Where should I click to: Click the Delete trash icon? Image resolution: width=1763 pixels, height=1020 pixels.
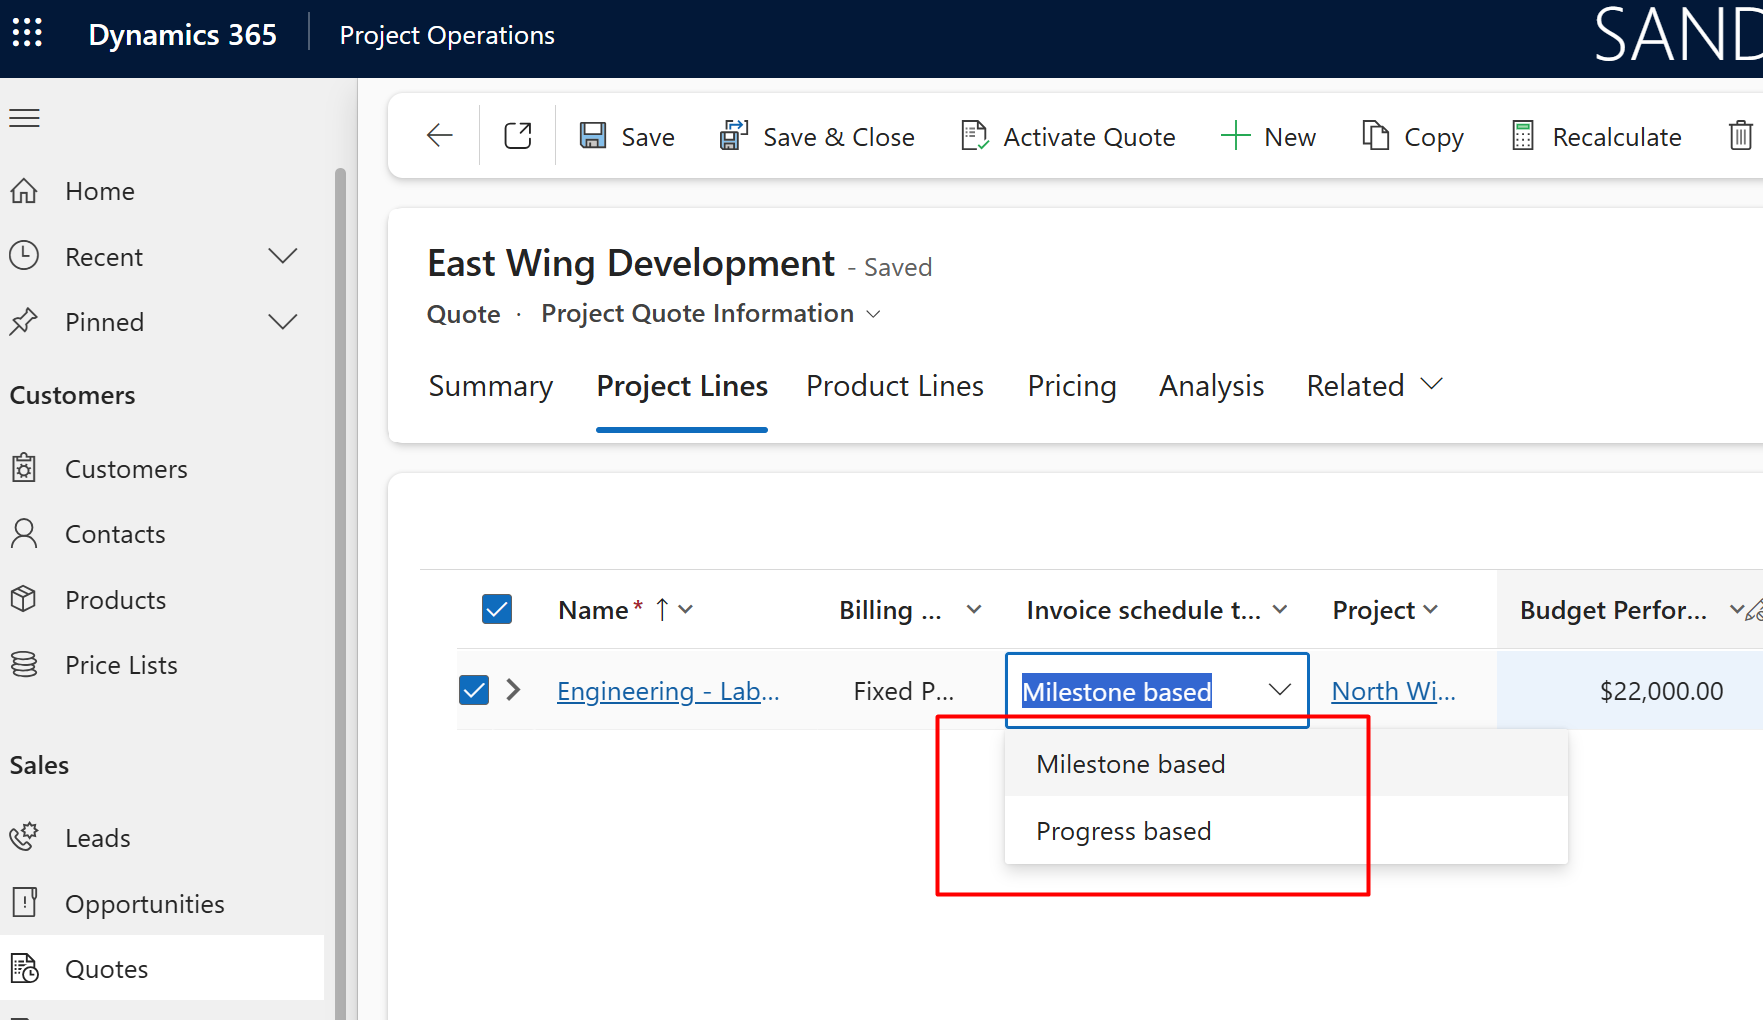(x=1741, y=136)
